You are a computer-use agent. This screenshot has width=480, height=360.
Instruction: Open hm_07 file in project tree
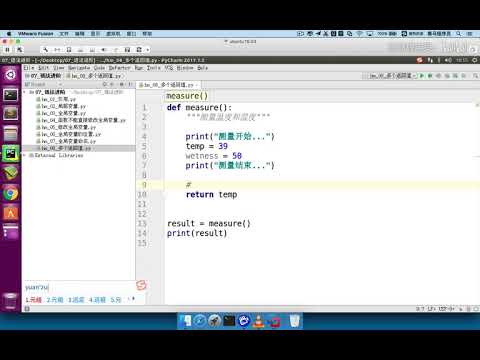[x=66, y=141]
